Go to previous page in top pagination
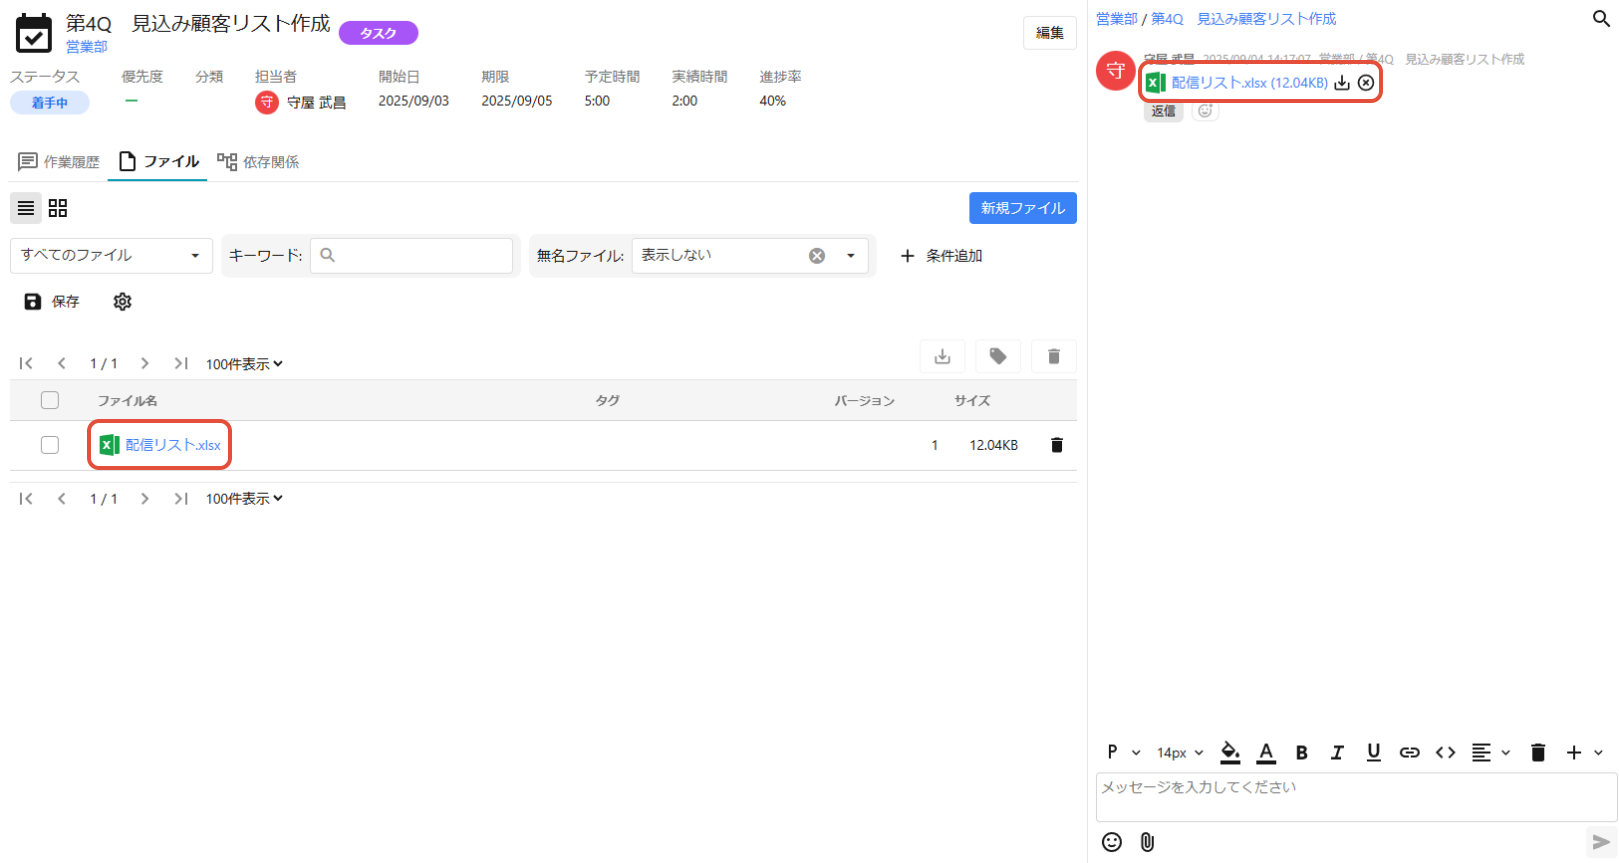Screen dimensions: 1619x863 click(62, 363)
